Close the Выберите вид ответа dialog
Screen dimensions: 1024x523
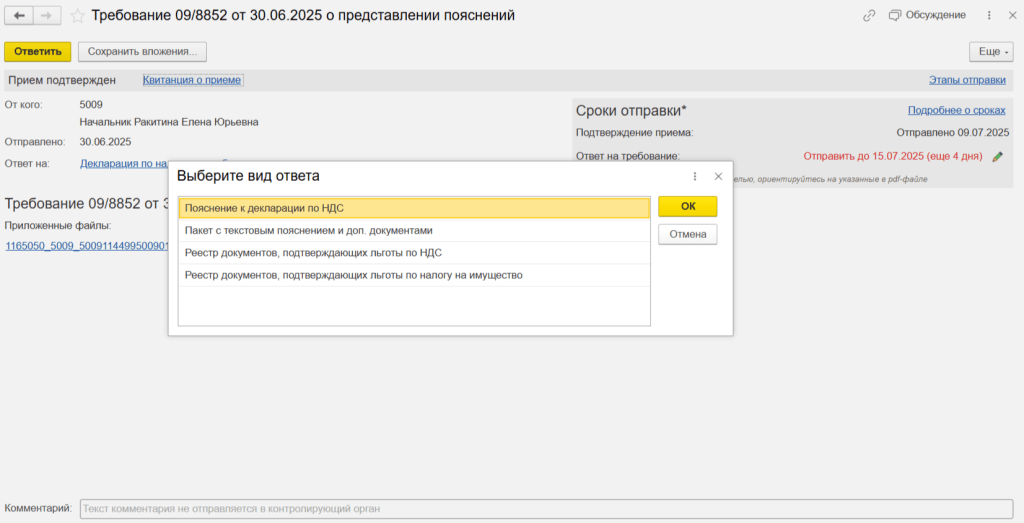(x=718, y=176)
